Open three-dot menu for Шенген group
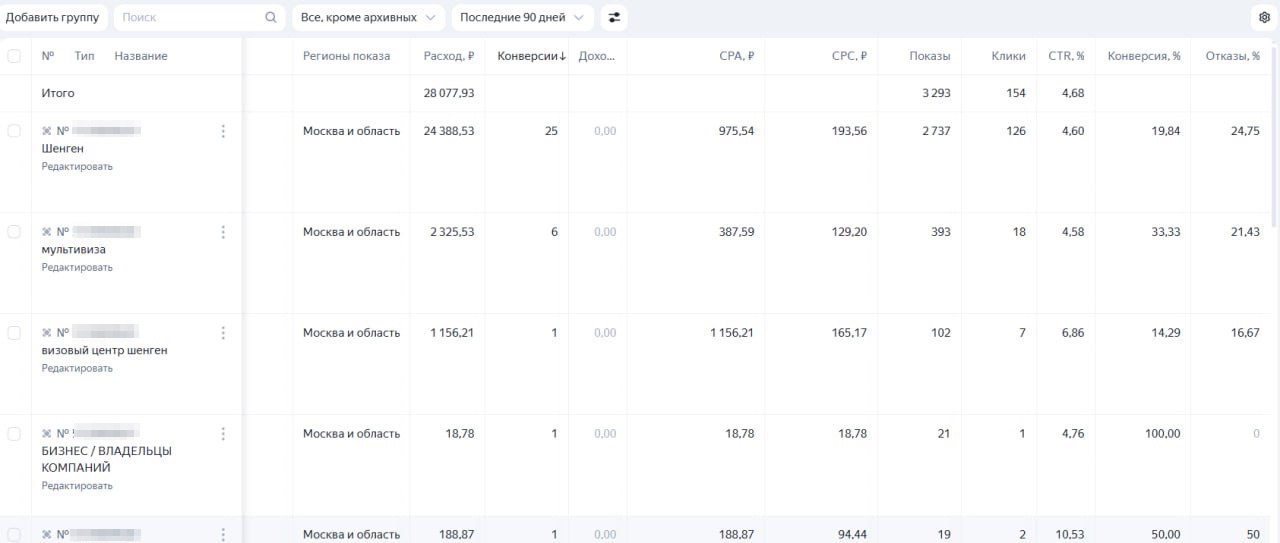The height and width of the screenshot is (543, 1280). click(223, 131)
